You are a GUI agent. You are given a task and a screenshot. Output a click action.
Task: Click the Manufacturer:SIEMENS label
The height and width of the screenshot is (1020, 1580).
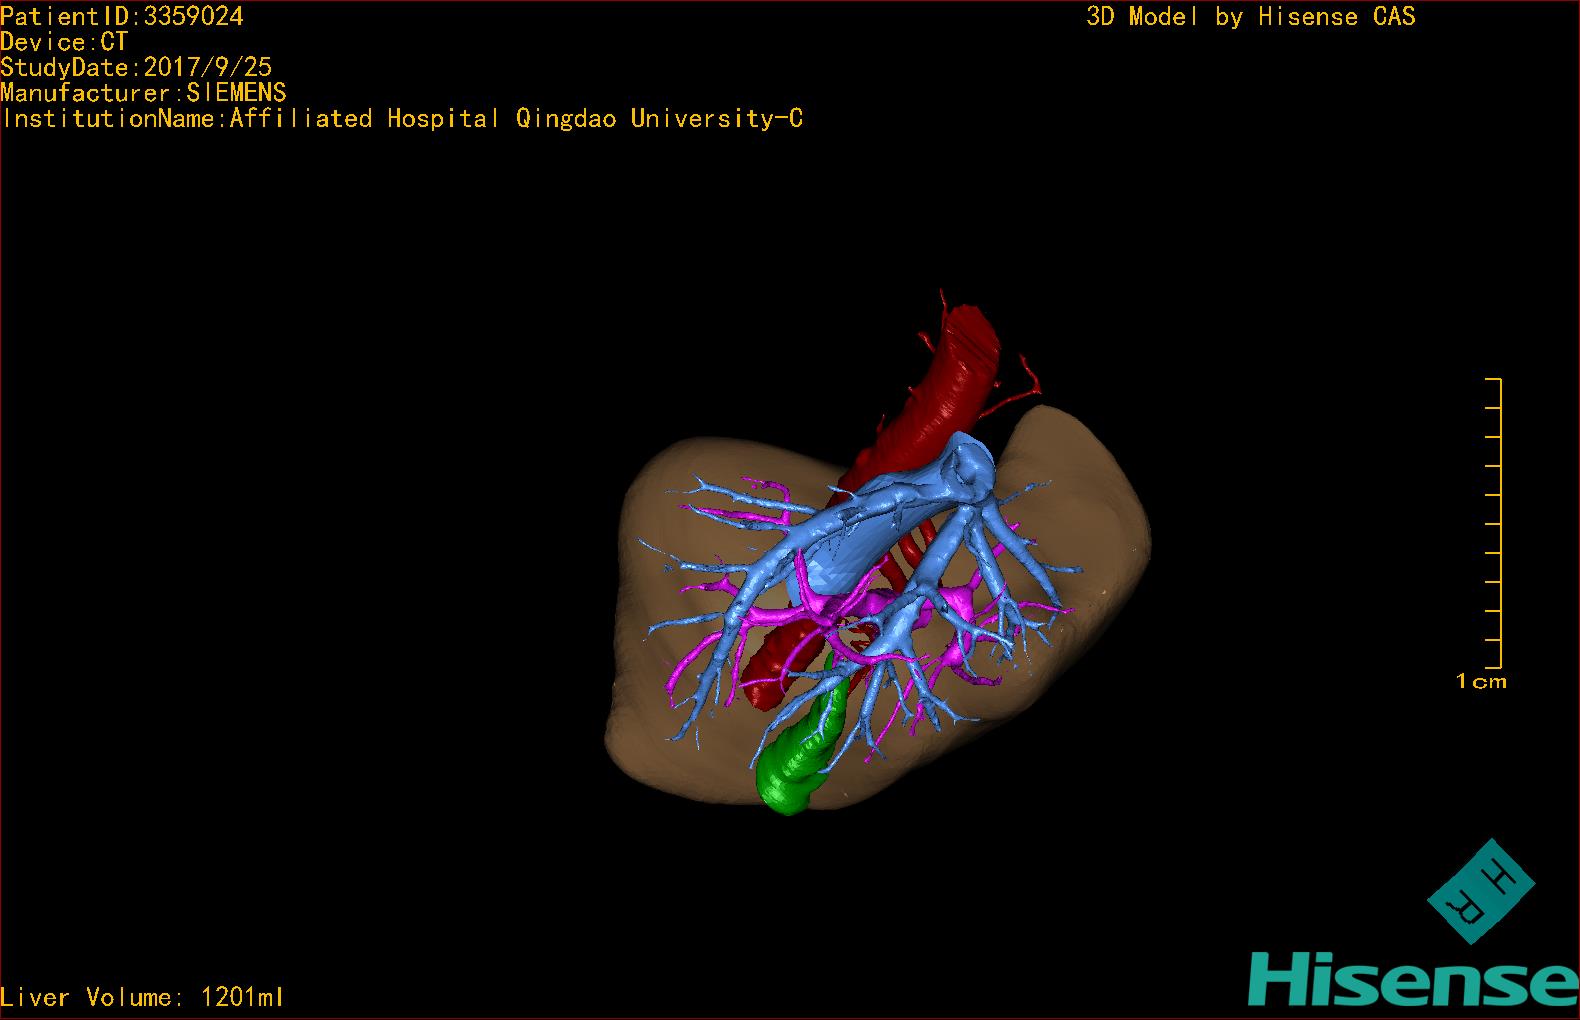(x=144, y=93)
